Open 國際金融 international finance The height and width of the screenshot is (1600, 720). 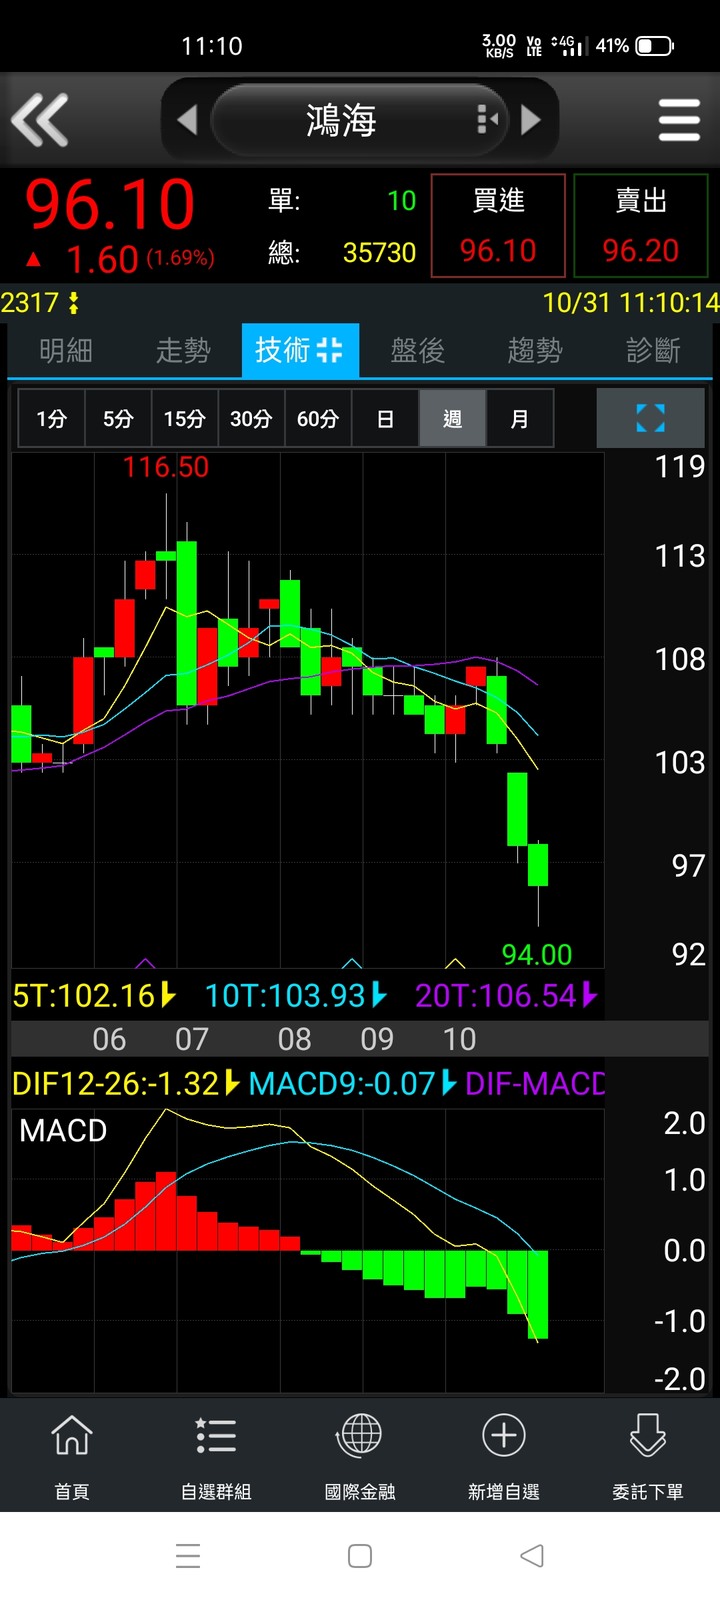(x=360, y=1456)
